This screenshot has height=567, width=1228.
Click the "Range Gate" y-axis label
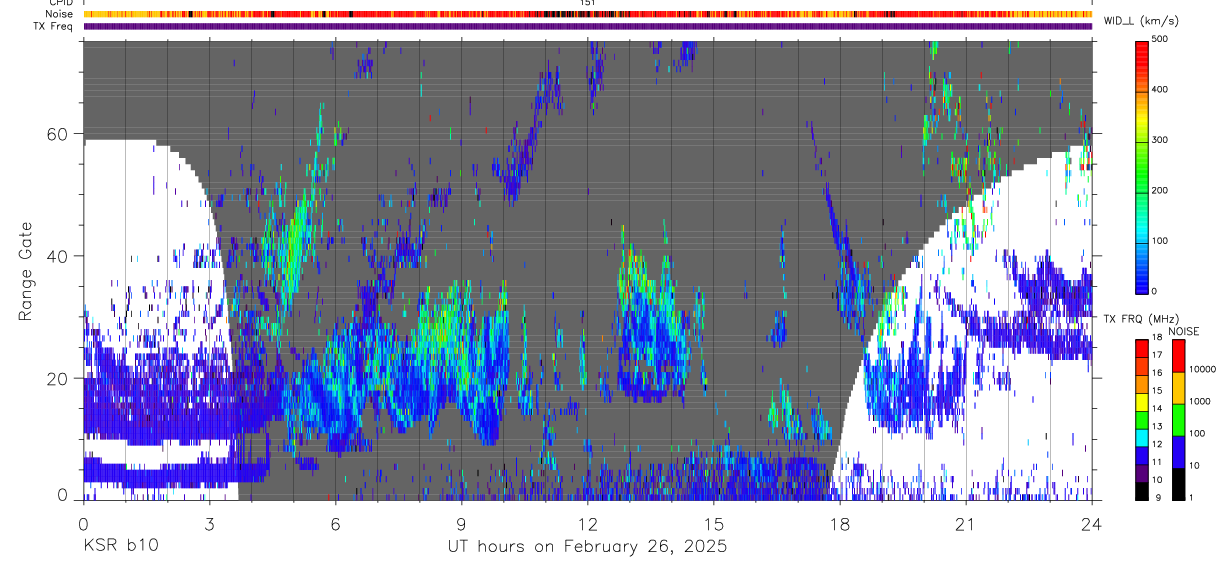27,271
